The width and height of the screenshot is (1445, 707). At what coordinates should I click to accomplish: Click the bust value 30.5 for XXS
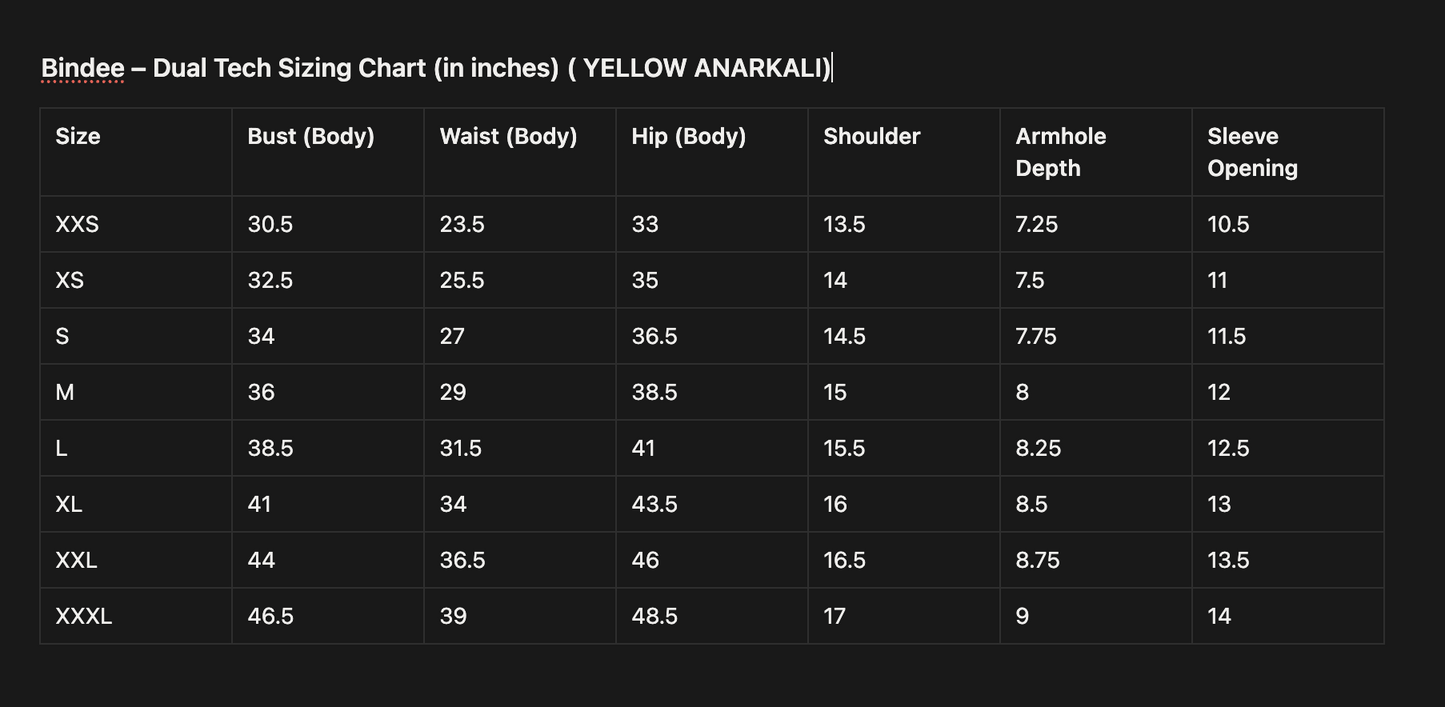270,224
